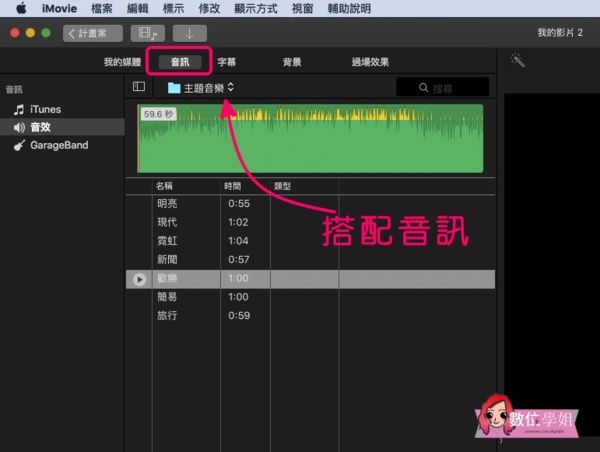Click the 搜尋 search field

click(x=443, y=88)
